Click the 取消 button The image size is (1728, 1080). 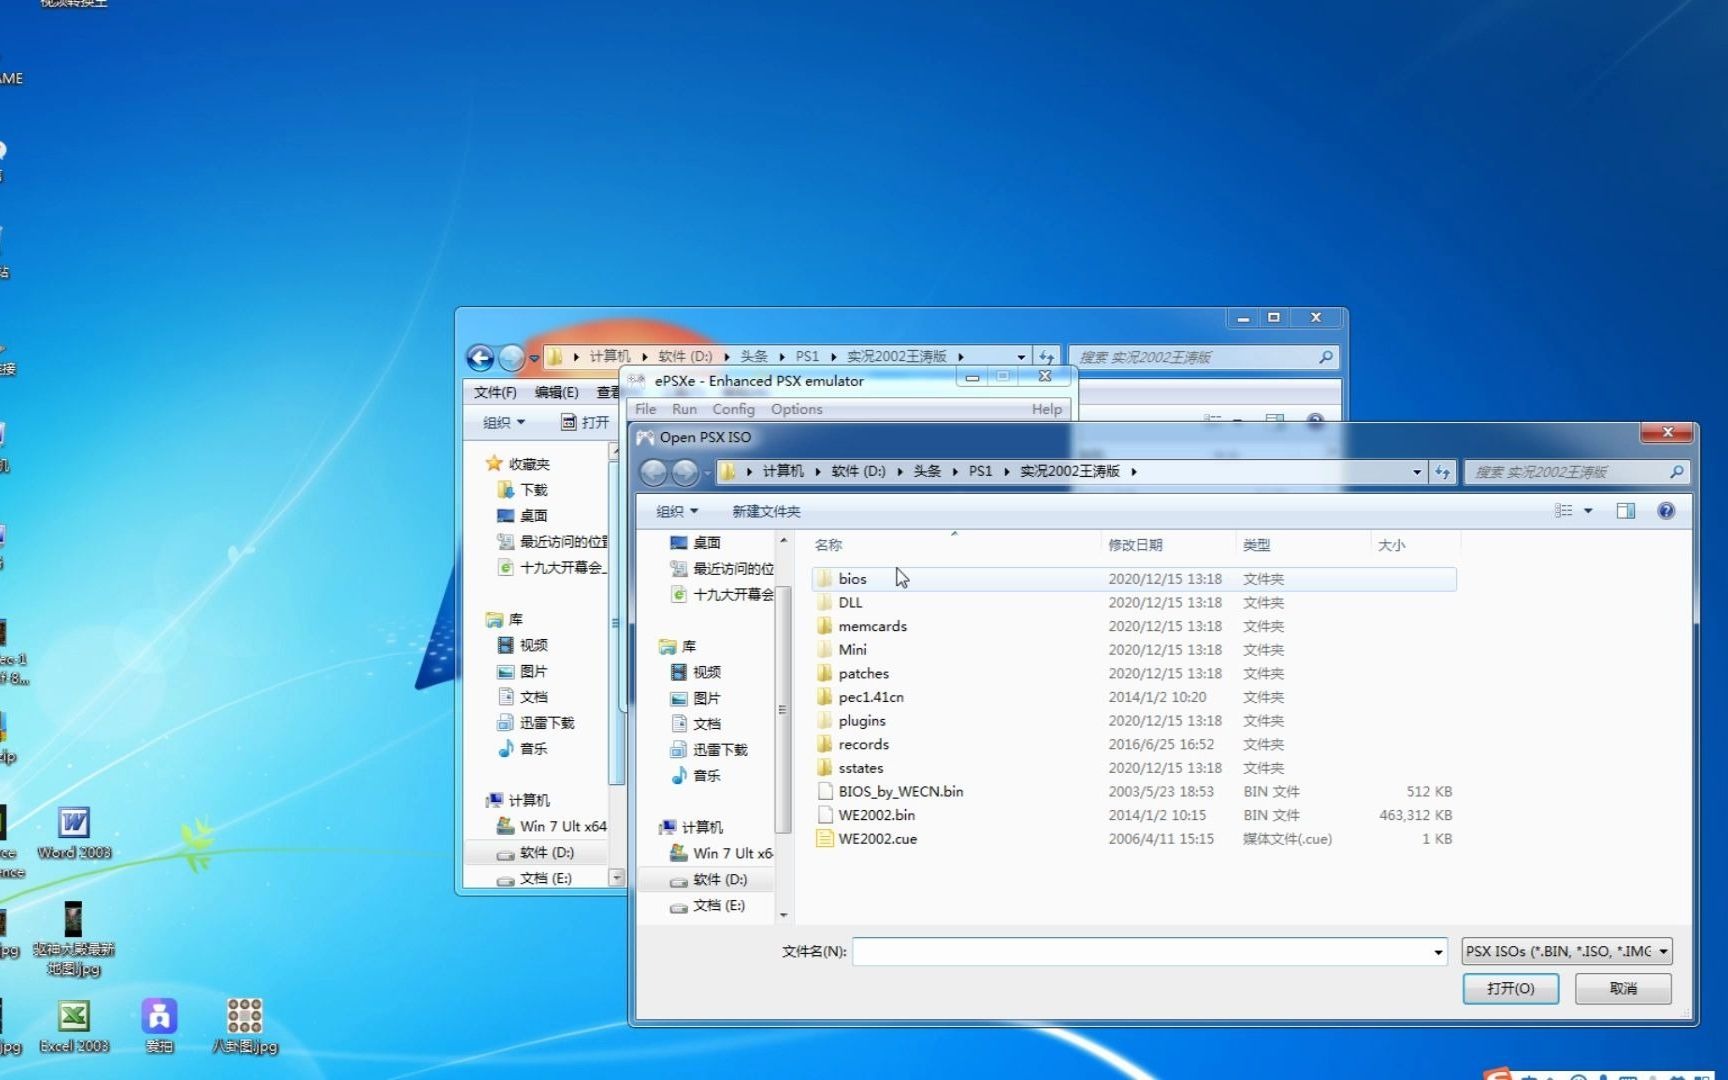tap(1623, 988)
